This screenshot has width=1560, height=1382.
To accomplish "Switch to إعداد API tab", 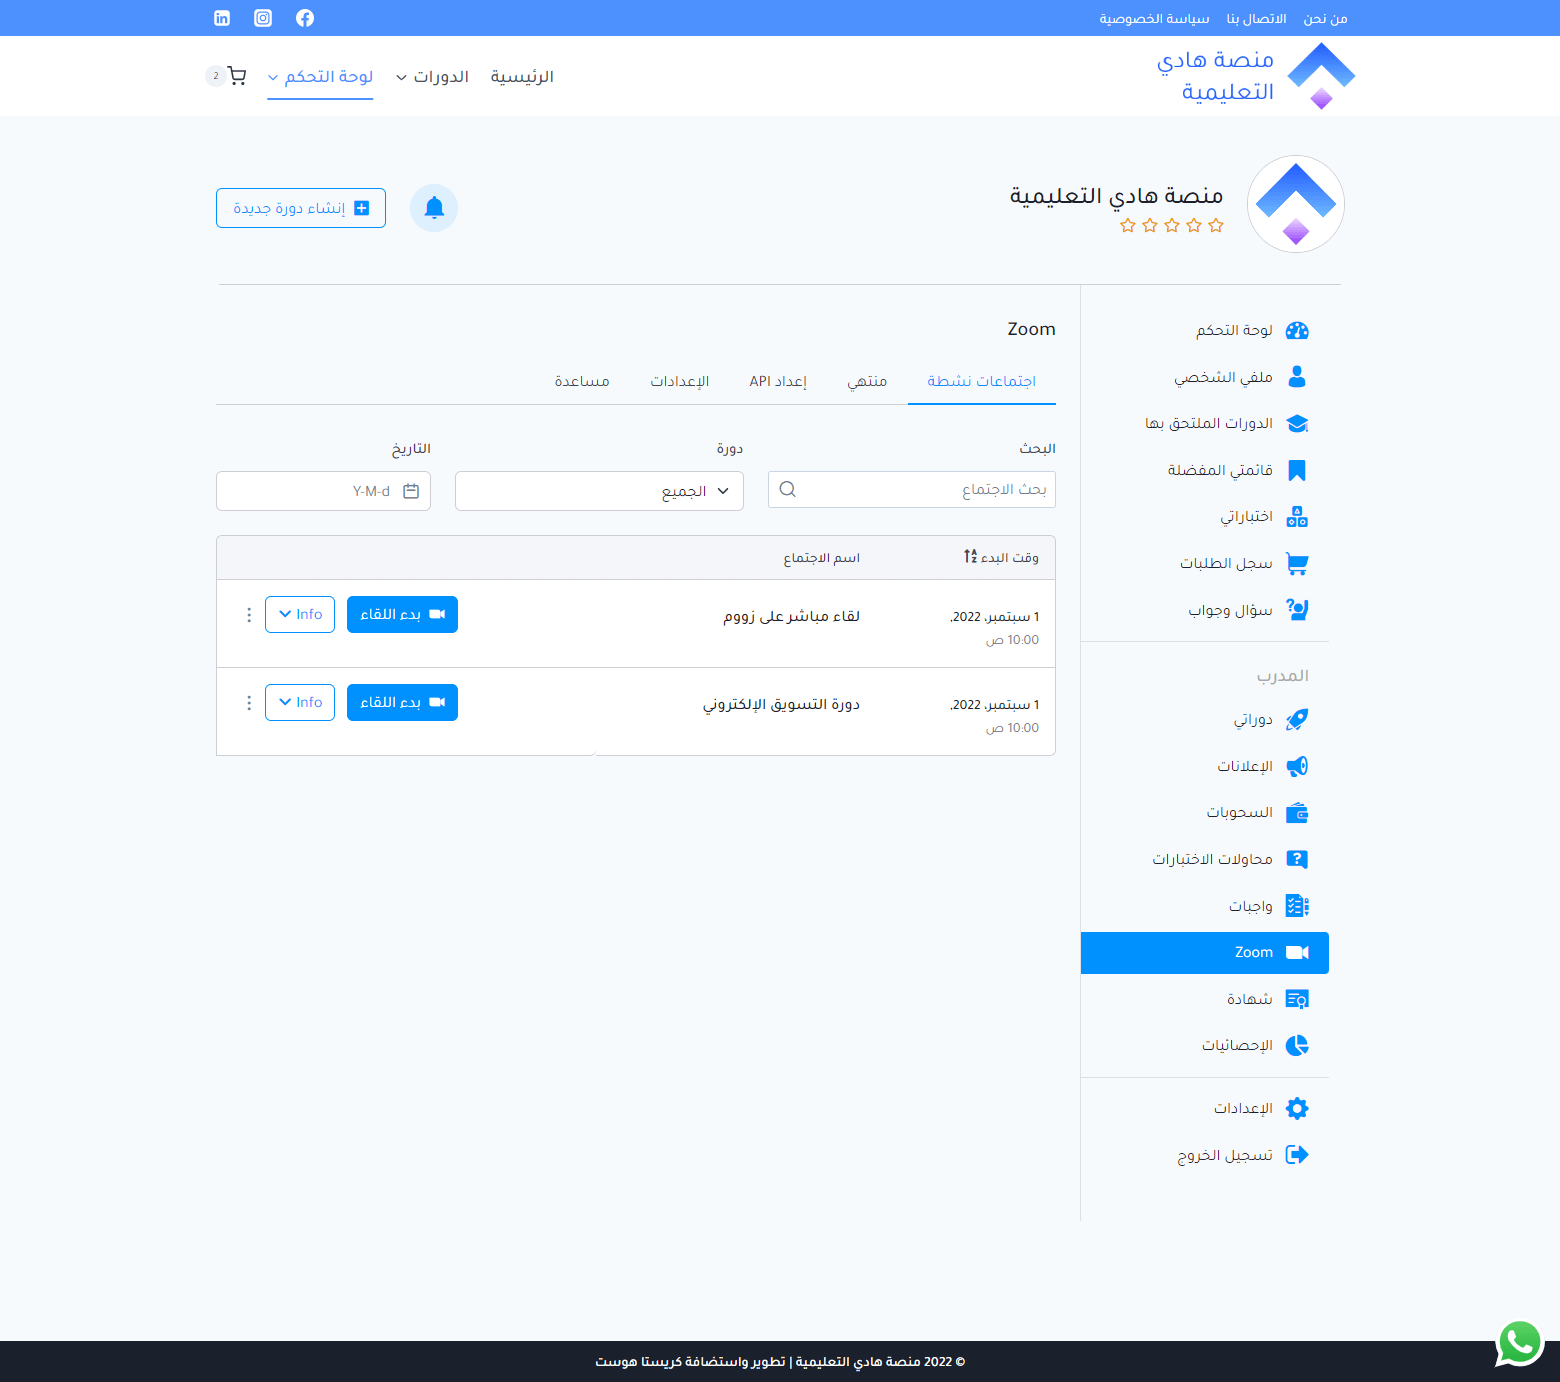I will pyautogui.click(x=778, y=381).
